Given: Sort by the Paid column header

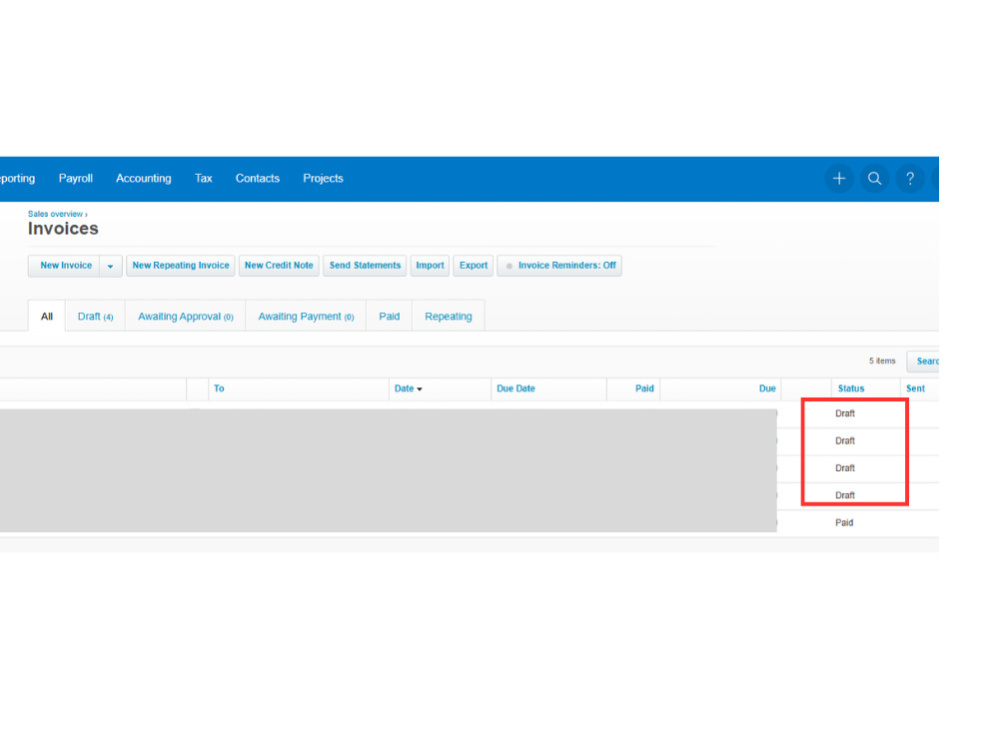Looking at the screenshot, I should pos(644,388).
